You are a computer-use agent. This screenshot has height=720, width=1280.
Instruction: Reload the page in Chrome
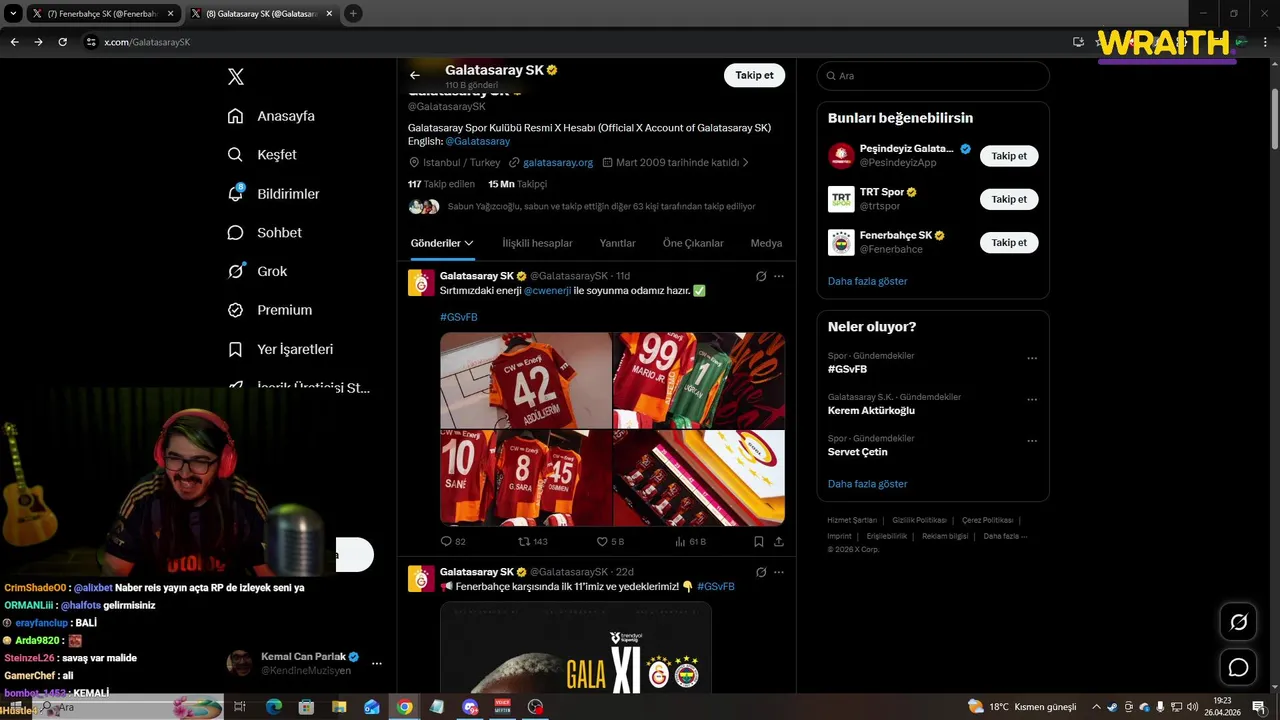pos(63,42)
